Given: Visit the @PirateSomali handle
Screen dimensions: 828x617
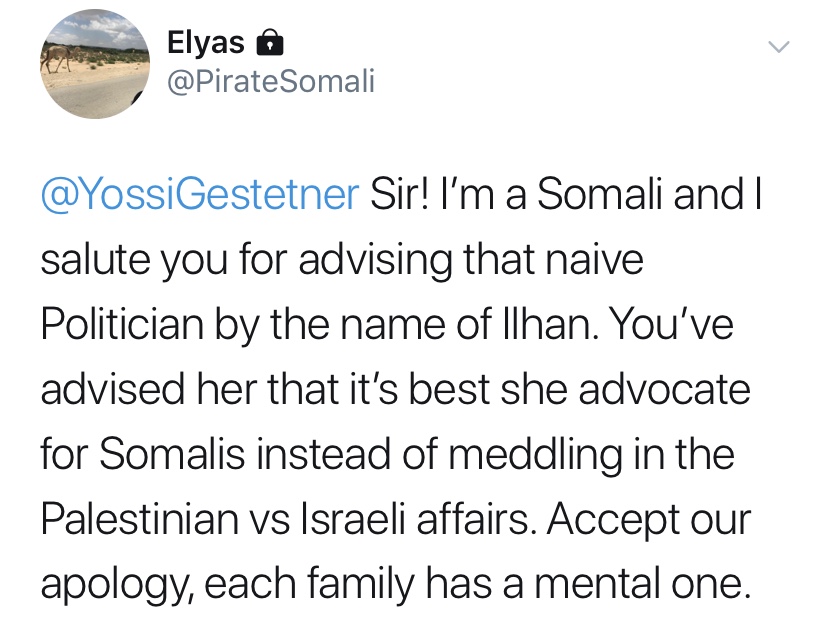Looking at the screenshot, I should 271,81.
